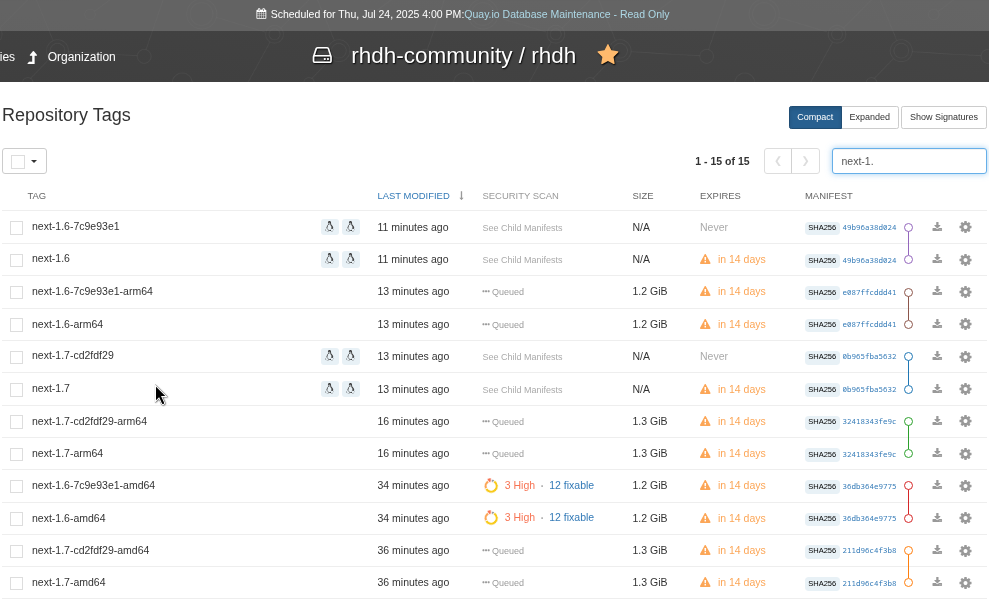Click warning icon in next-1.6-arm64 expiry

pyautogui.click(x=705, y=324)
